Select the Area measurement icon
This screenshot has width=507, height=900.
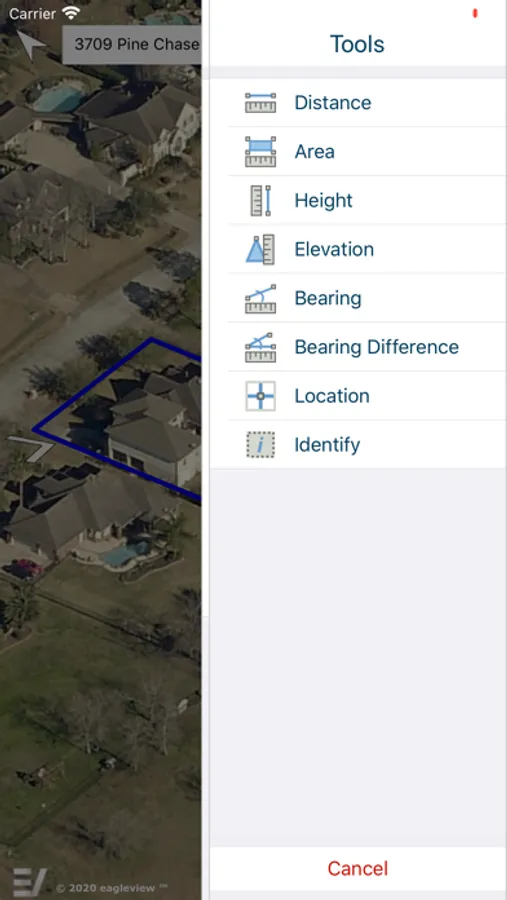pos(260,152)
